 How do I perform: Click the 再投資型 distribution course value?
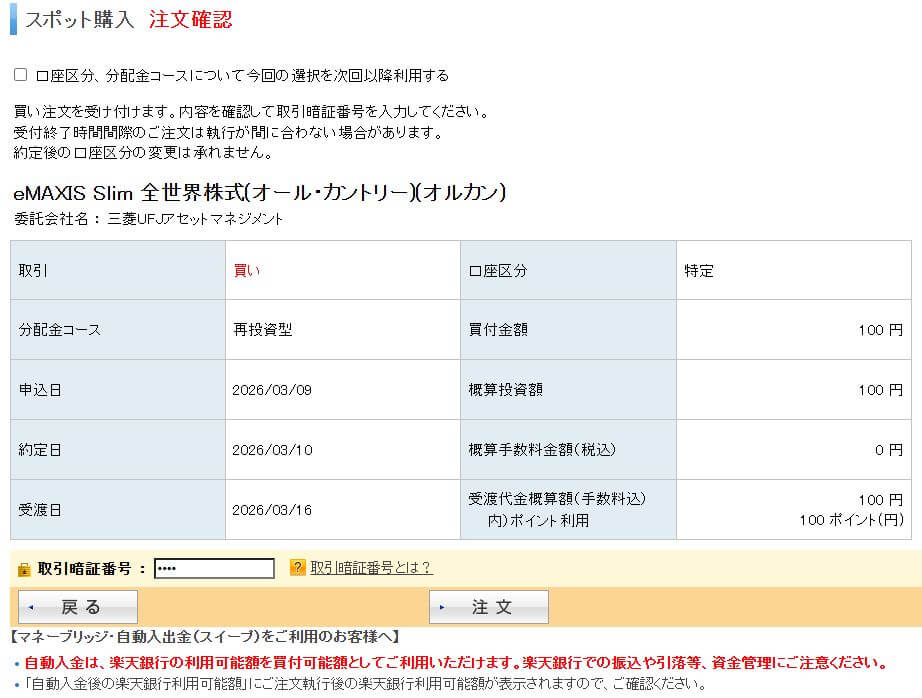click(262, 330)
